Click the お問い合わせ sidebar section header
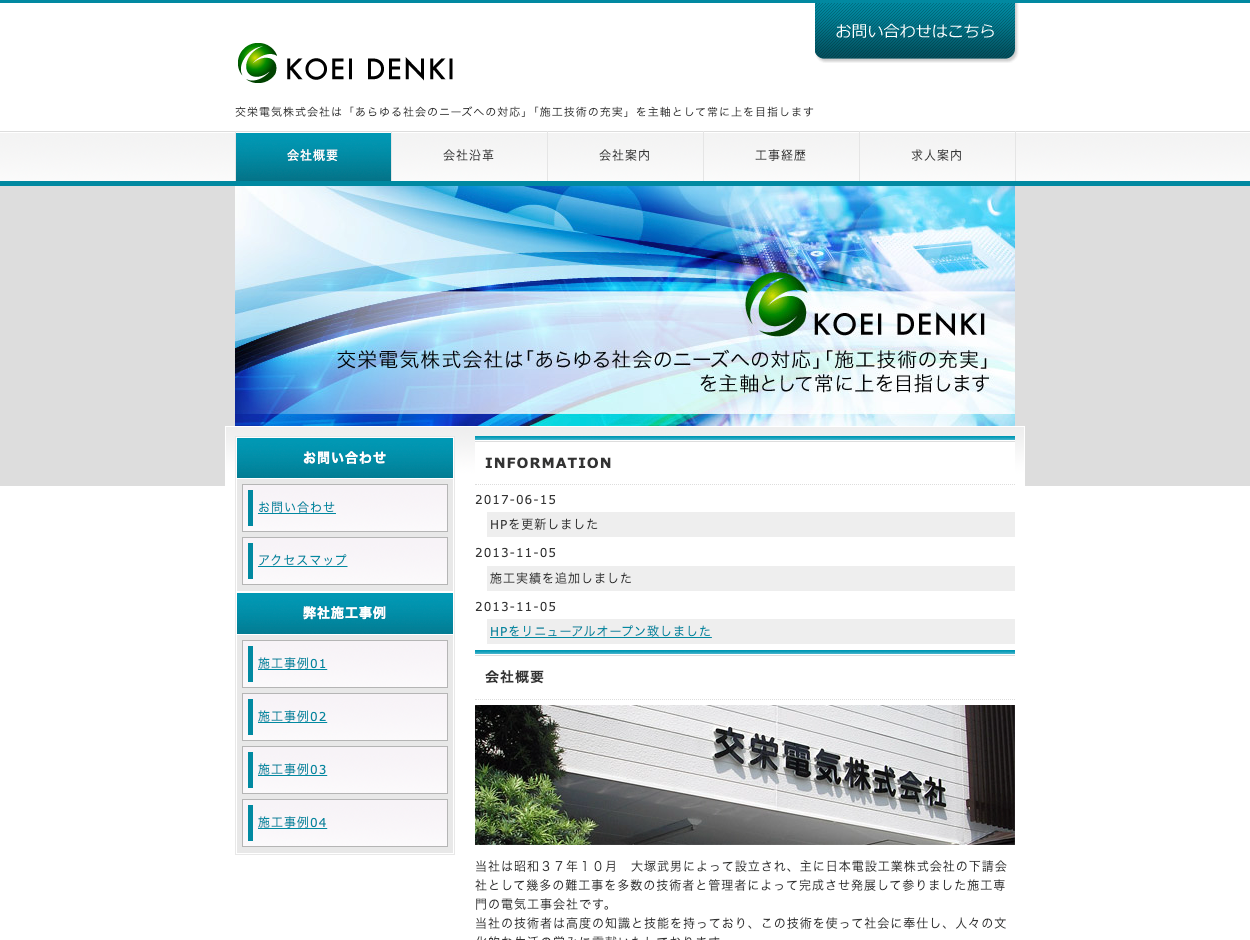The height and width of the screenshot is (940, 1250). pos(344,457)
